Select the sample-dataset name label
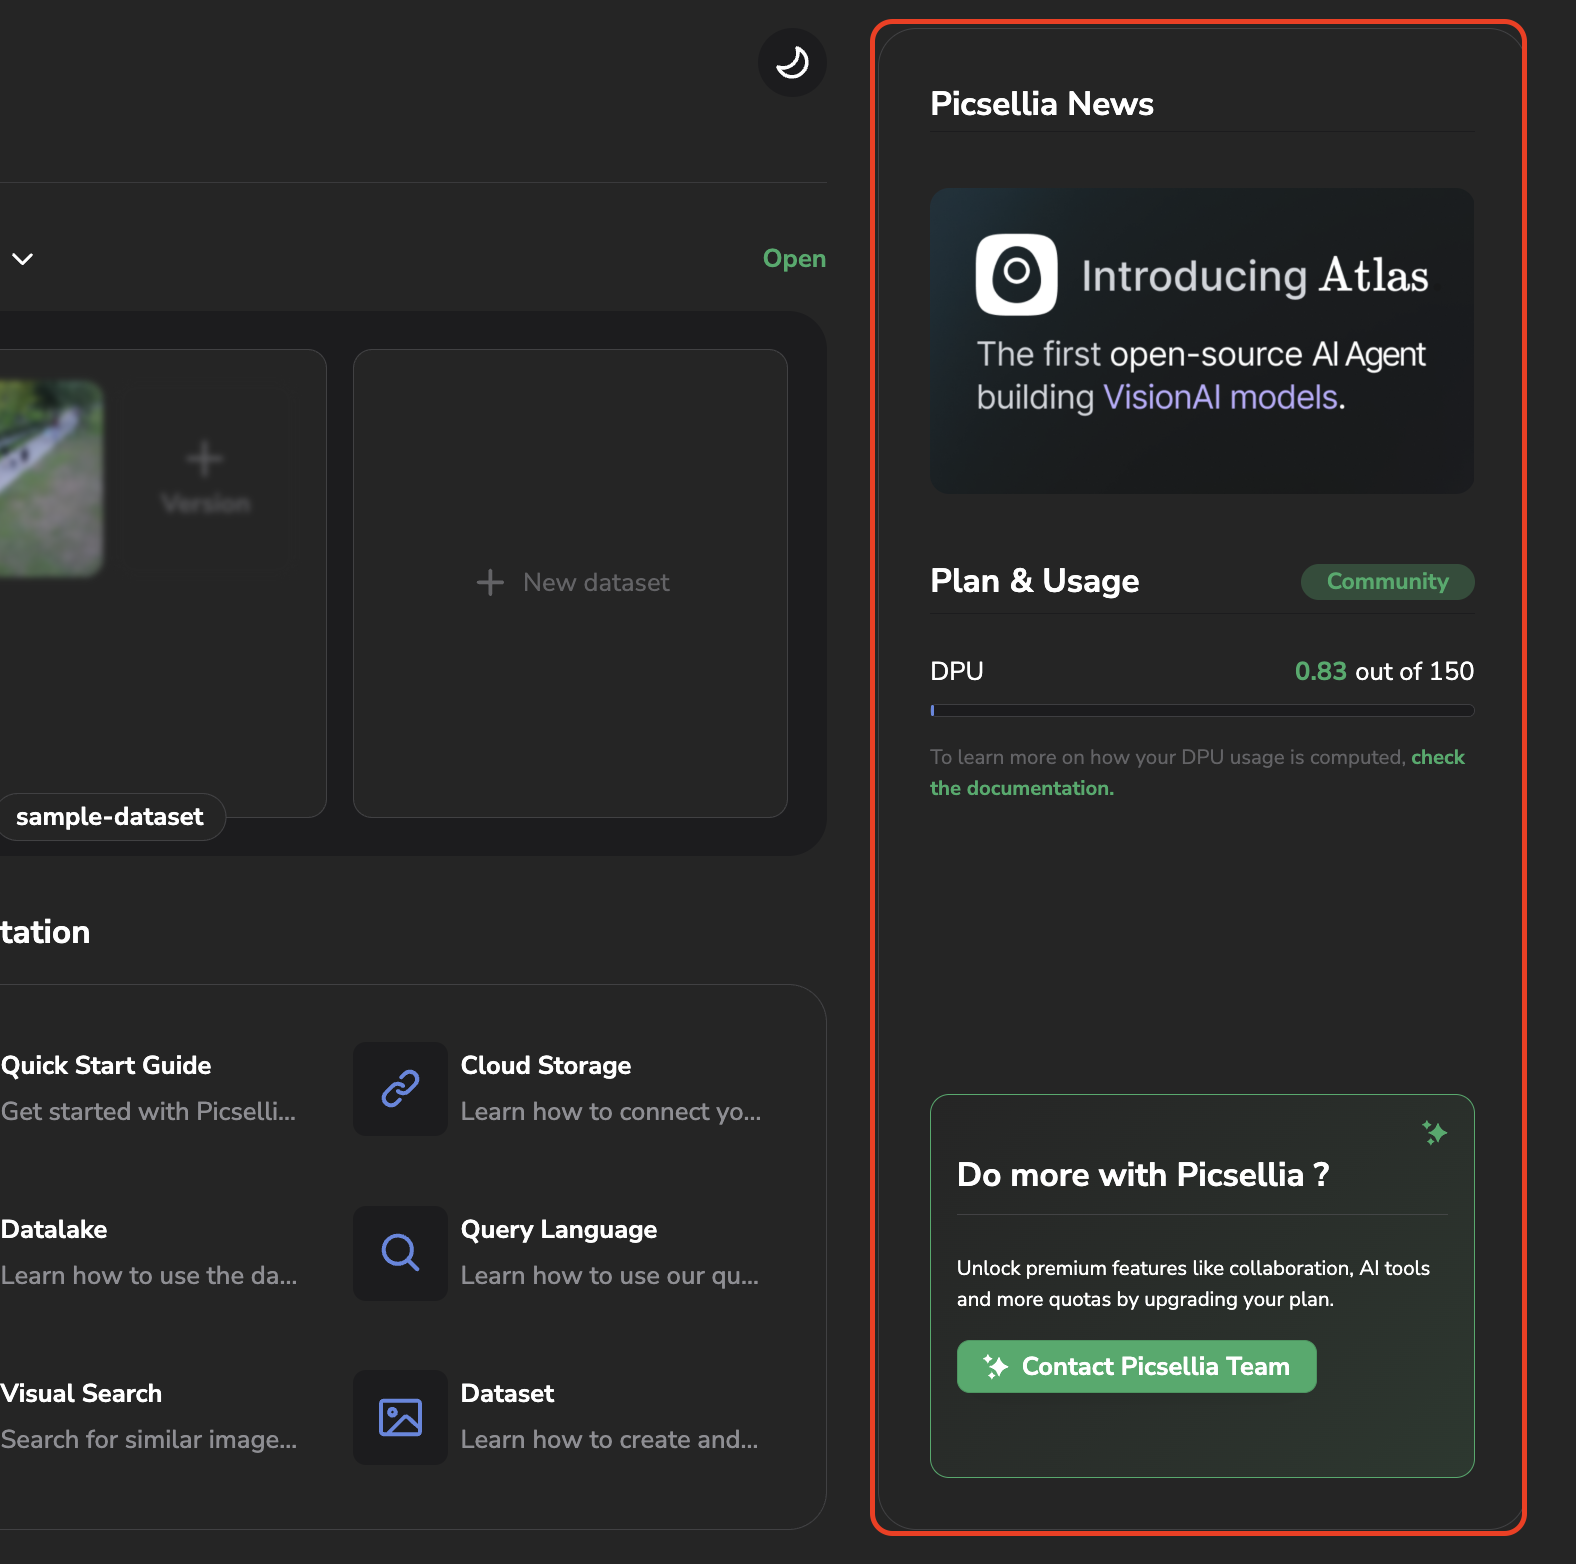Viewport: 1576px width, 1564px height. 110,817
